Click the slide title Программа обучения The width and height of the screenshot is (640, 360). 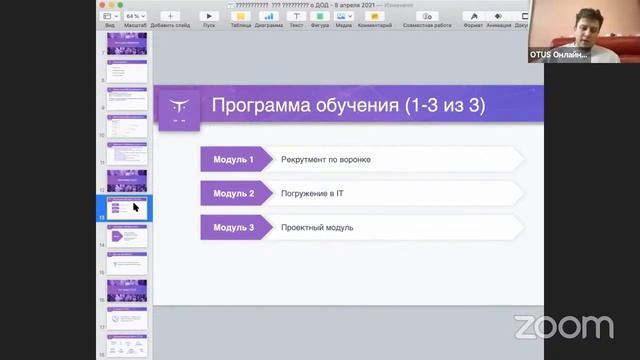coord(348,105)
